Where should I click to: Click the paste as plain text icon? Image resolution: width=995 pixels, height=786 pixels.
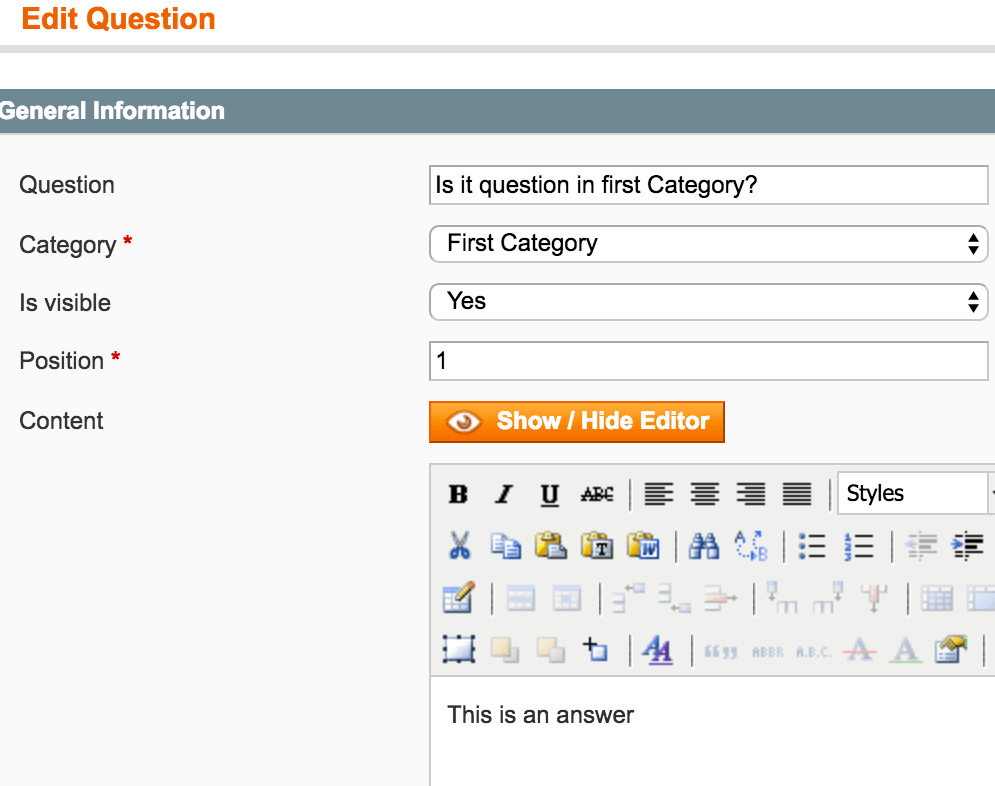click(597, 546)
